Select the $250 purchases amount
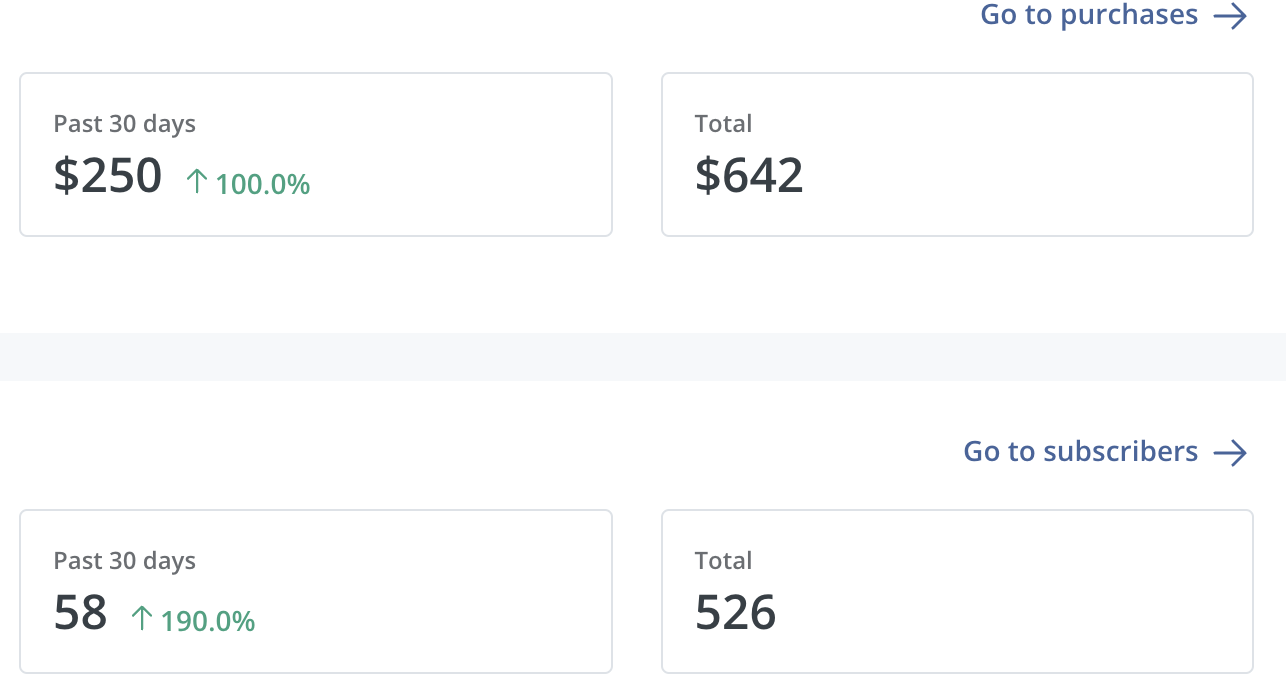 [108, 176]
